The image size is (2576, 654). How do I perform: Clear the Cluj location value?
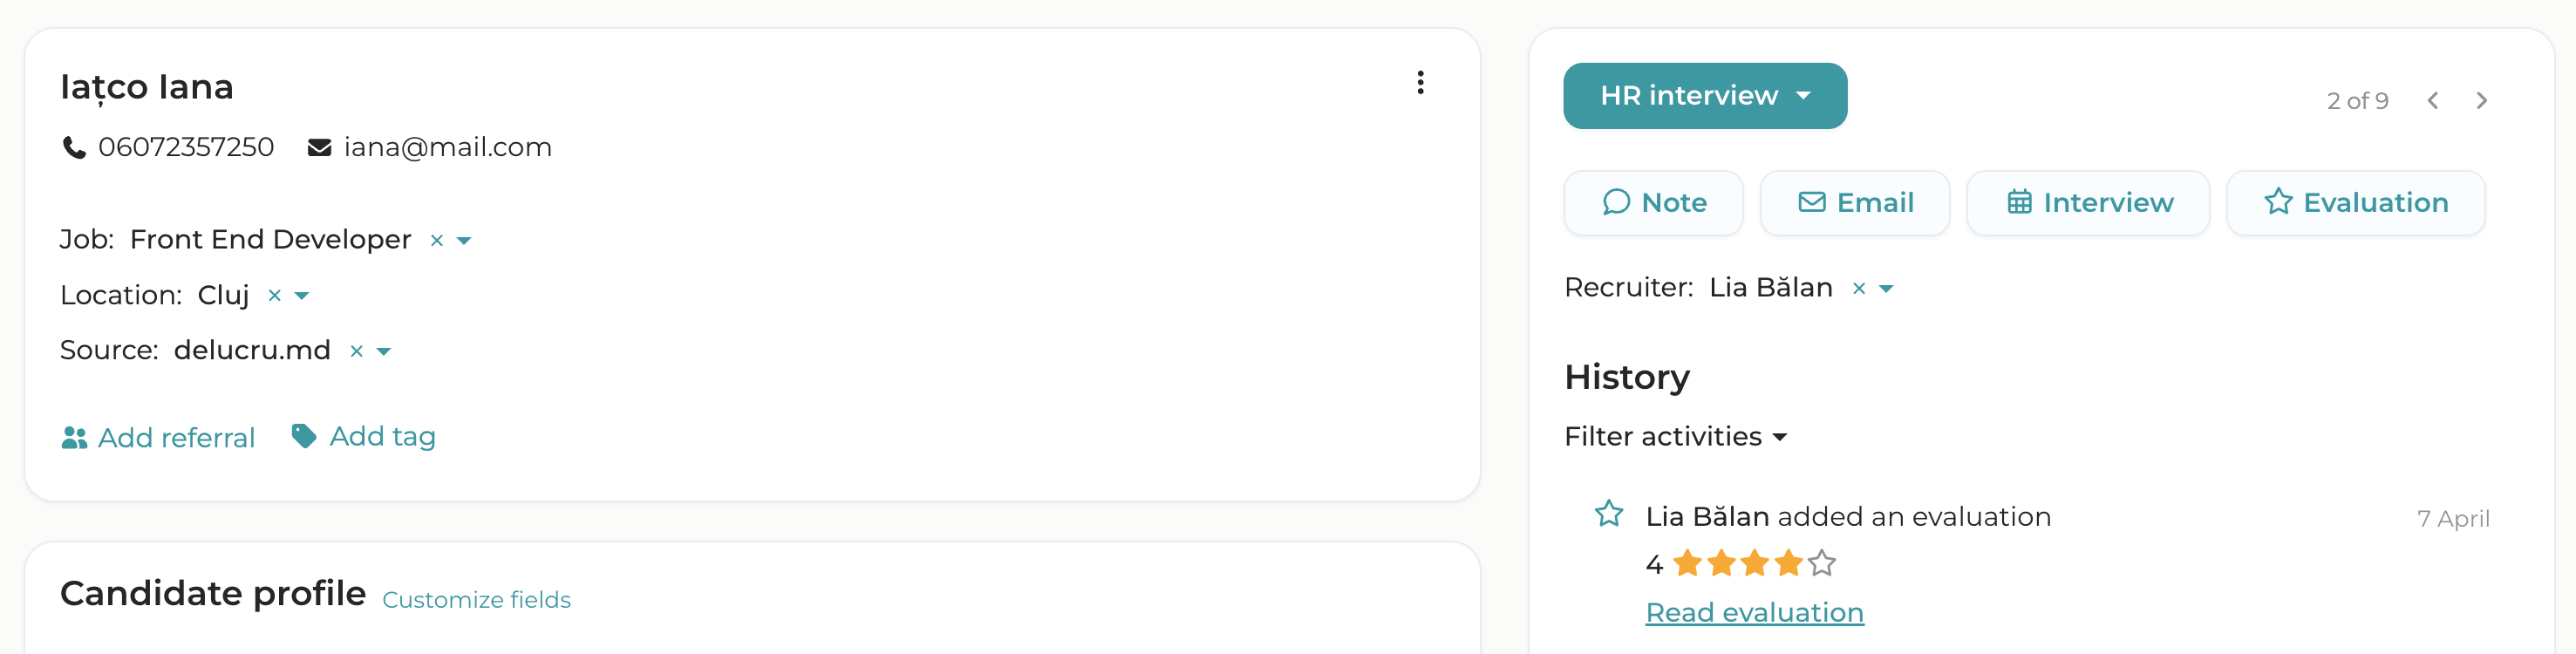point(275,296)
